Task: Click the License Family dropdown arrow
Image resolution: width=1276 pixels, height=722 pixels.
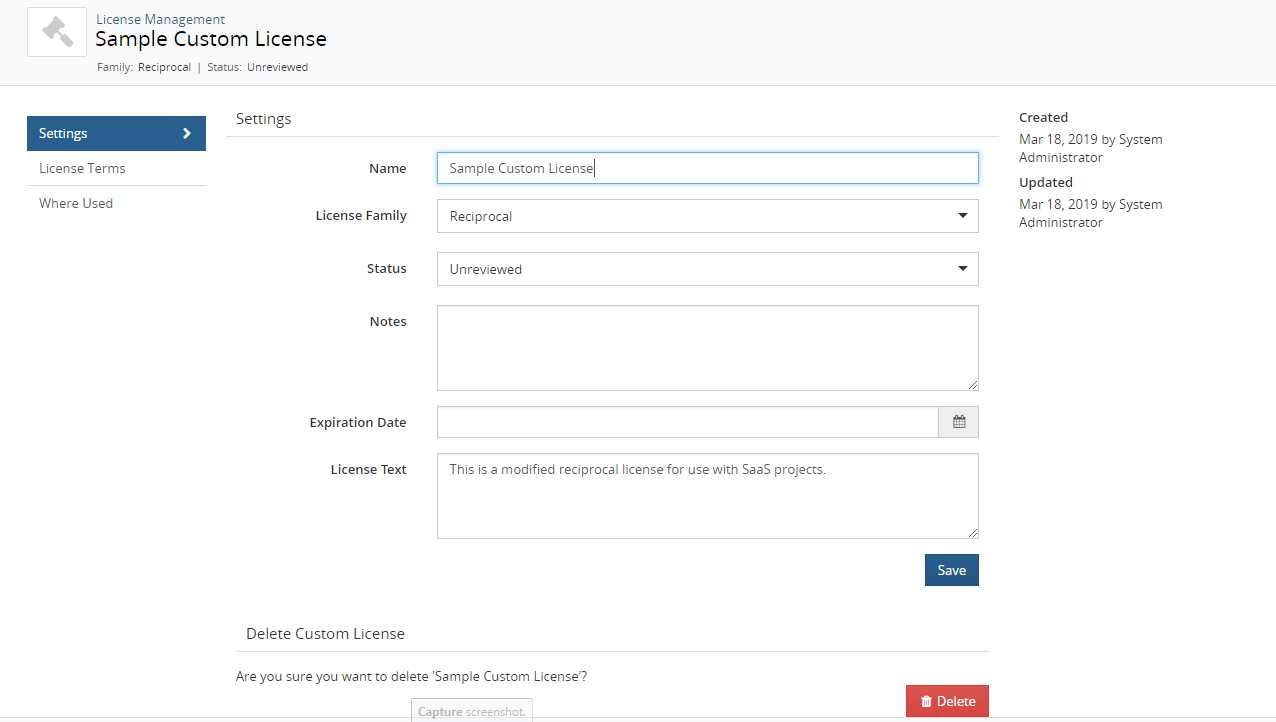Action: pos(962,216)
